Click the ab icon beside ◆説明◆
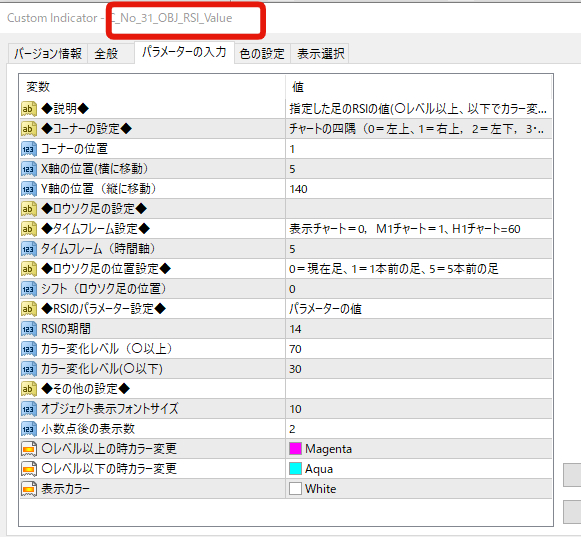Viewport: 581px width, 537px height. pos(29,109)
